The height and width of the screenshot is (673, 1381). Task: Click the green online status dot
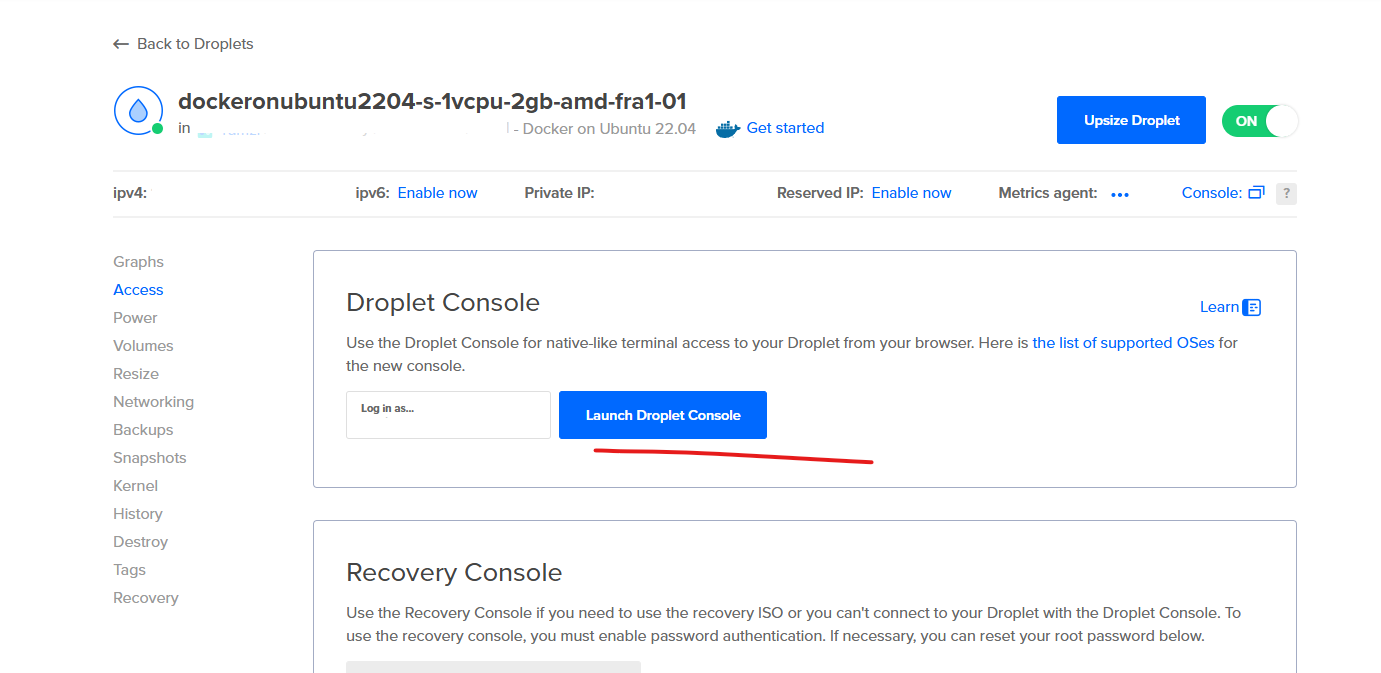pyautogui.click(x=157, y=130)
